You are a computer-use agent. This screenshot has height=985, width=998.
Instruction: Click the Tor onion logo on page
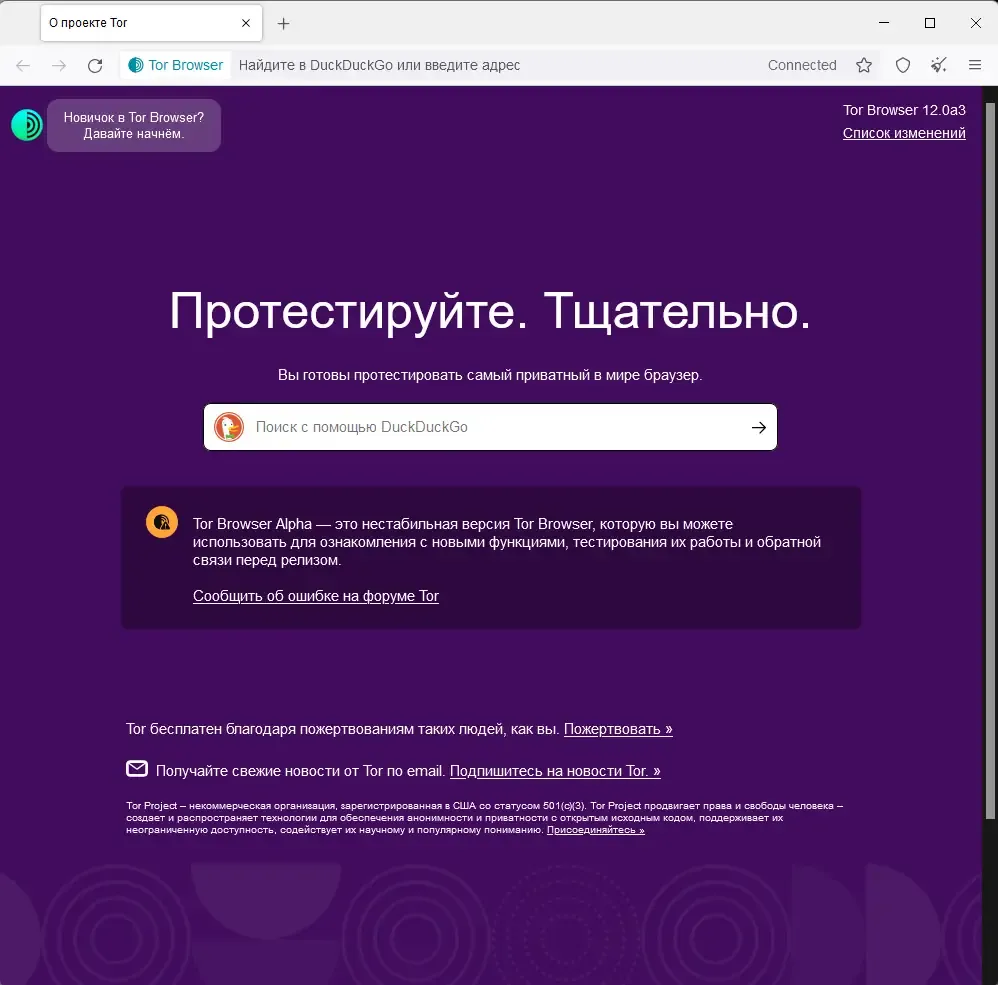(27, 125)
